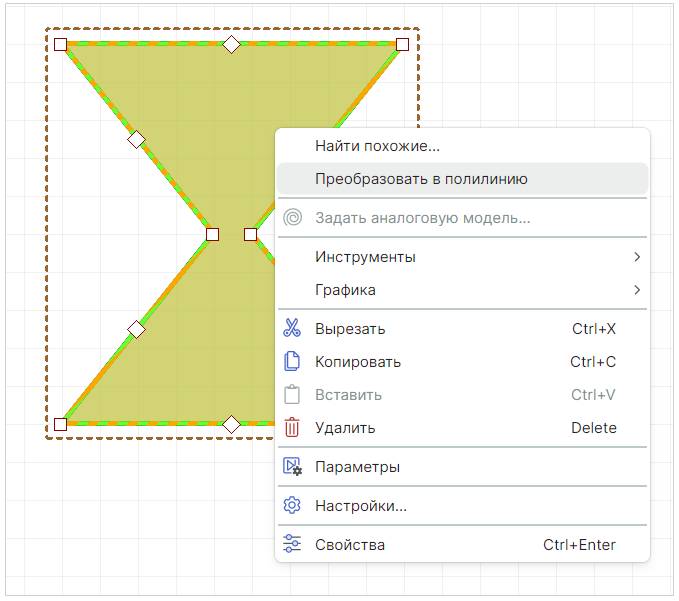Image resolution: width=679 pixels, height=601 pixels.
Task: Click the Delete shortcut label
Action: [x=594, y=428]
